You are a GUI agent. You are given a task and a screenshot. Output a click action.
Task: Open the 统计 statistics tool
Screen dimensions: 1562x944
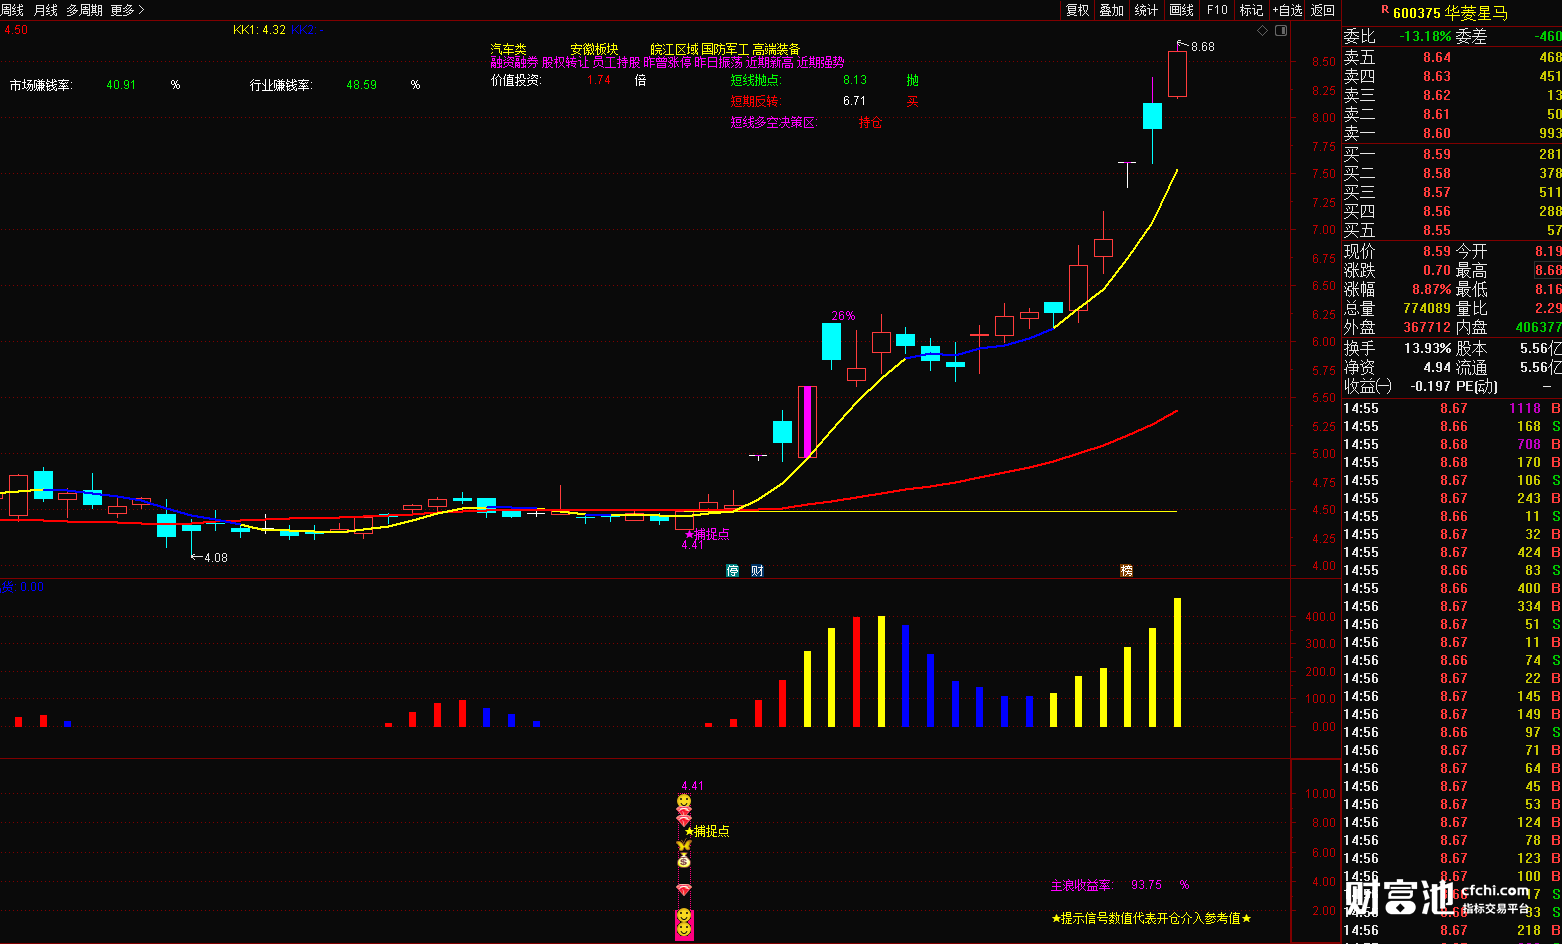point(1147,10)
